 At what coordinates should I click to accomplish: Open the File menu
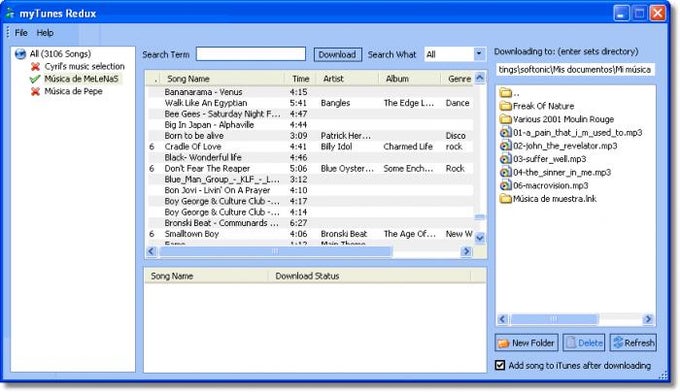(21, 33)
